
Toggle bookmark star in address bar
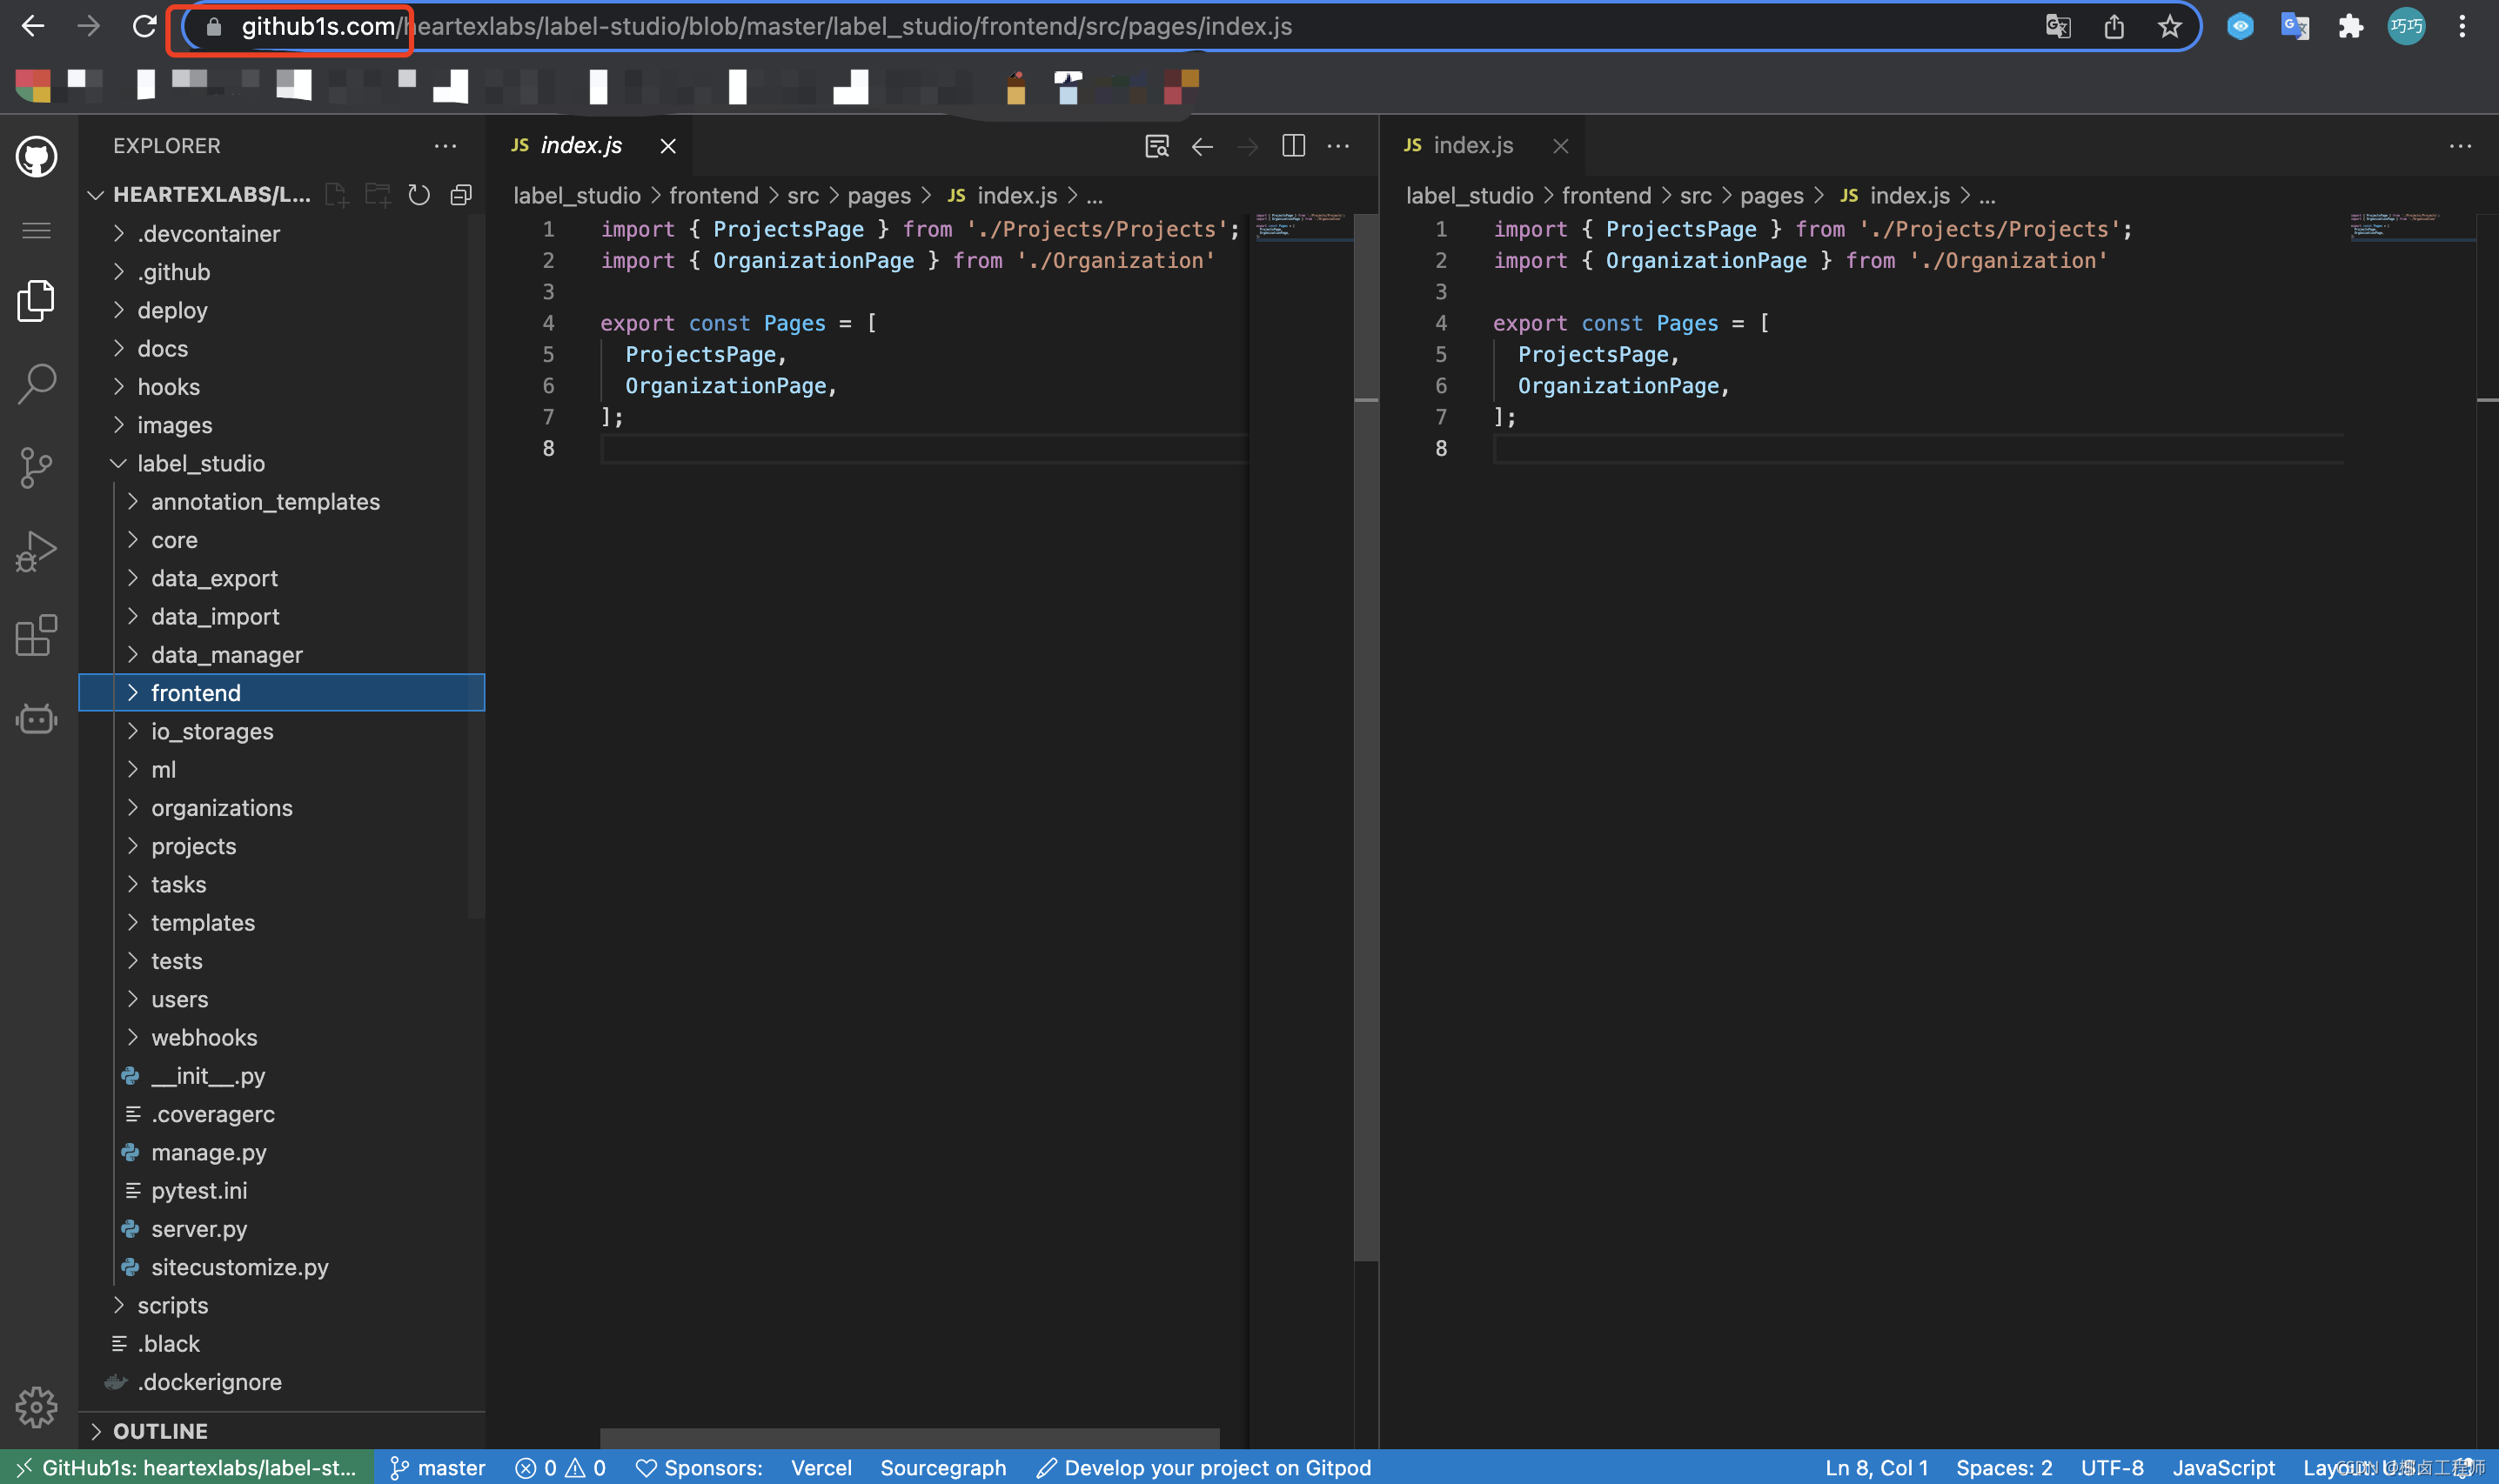[2169, 27]
